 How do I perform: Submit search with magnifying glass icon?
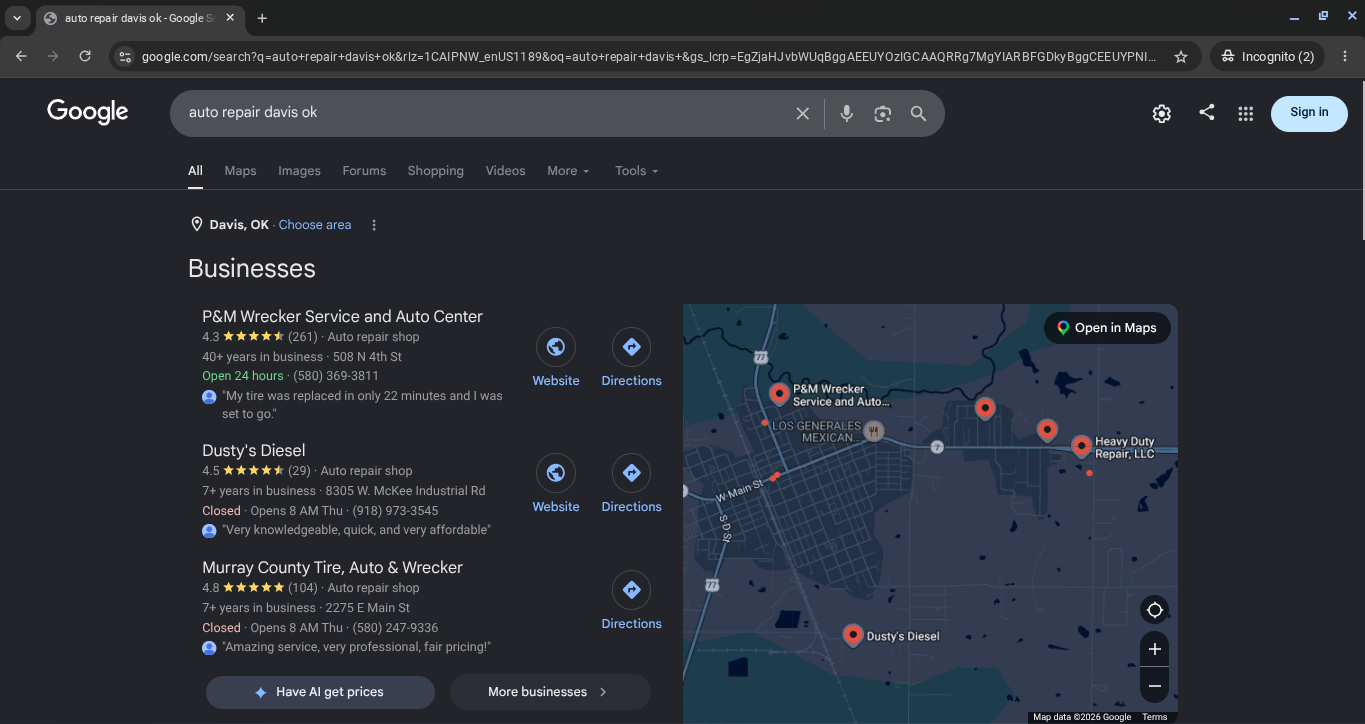918,114
